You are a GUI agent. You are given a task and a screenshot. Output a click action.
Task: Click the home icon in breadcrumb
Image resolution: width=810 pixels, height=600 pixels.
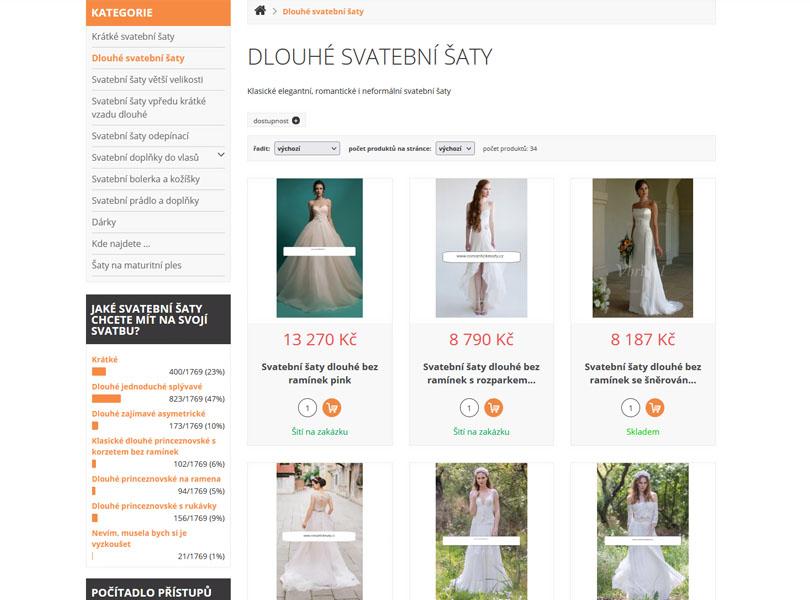(x=260, y=11)
